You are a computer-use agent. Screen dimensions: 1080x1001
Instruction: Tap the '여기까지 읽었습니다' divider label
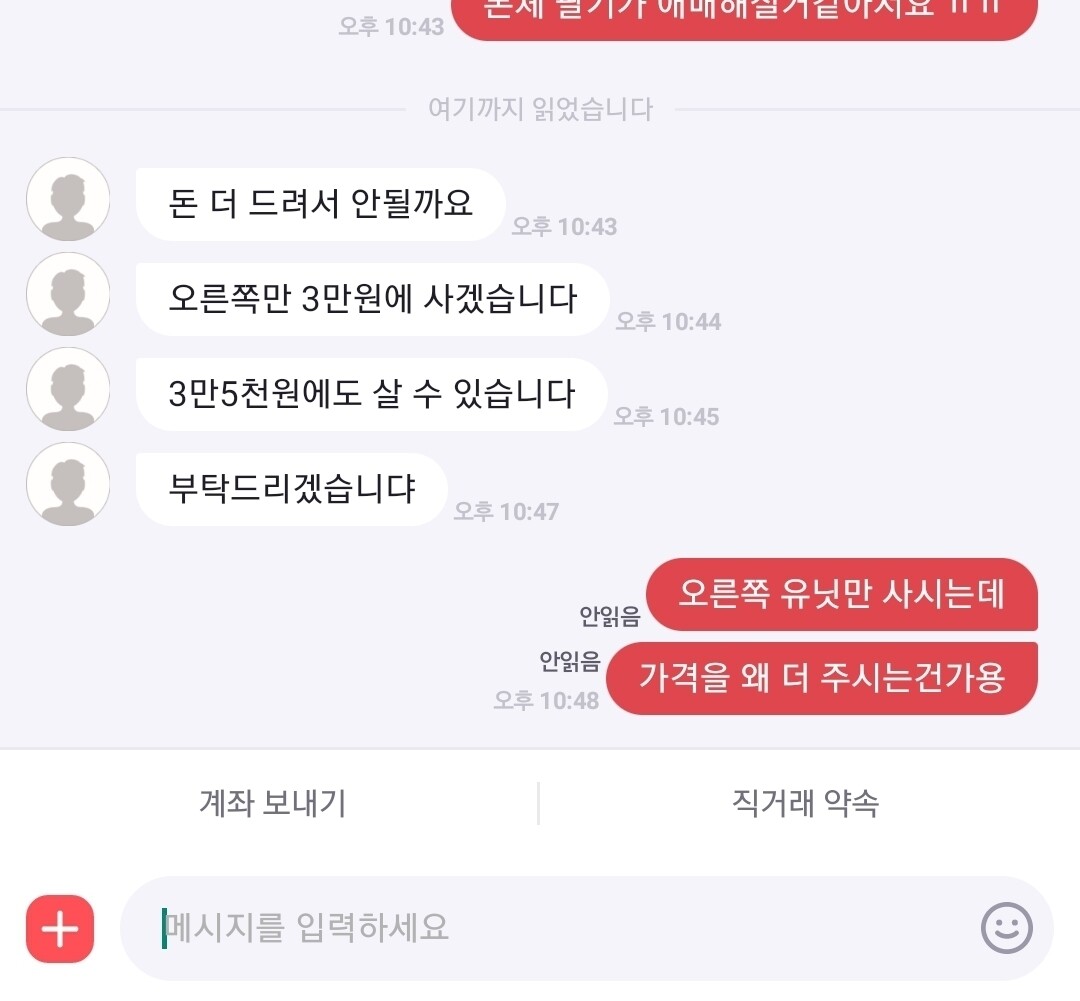tap(541, 109)
